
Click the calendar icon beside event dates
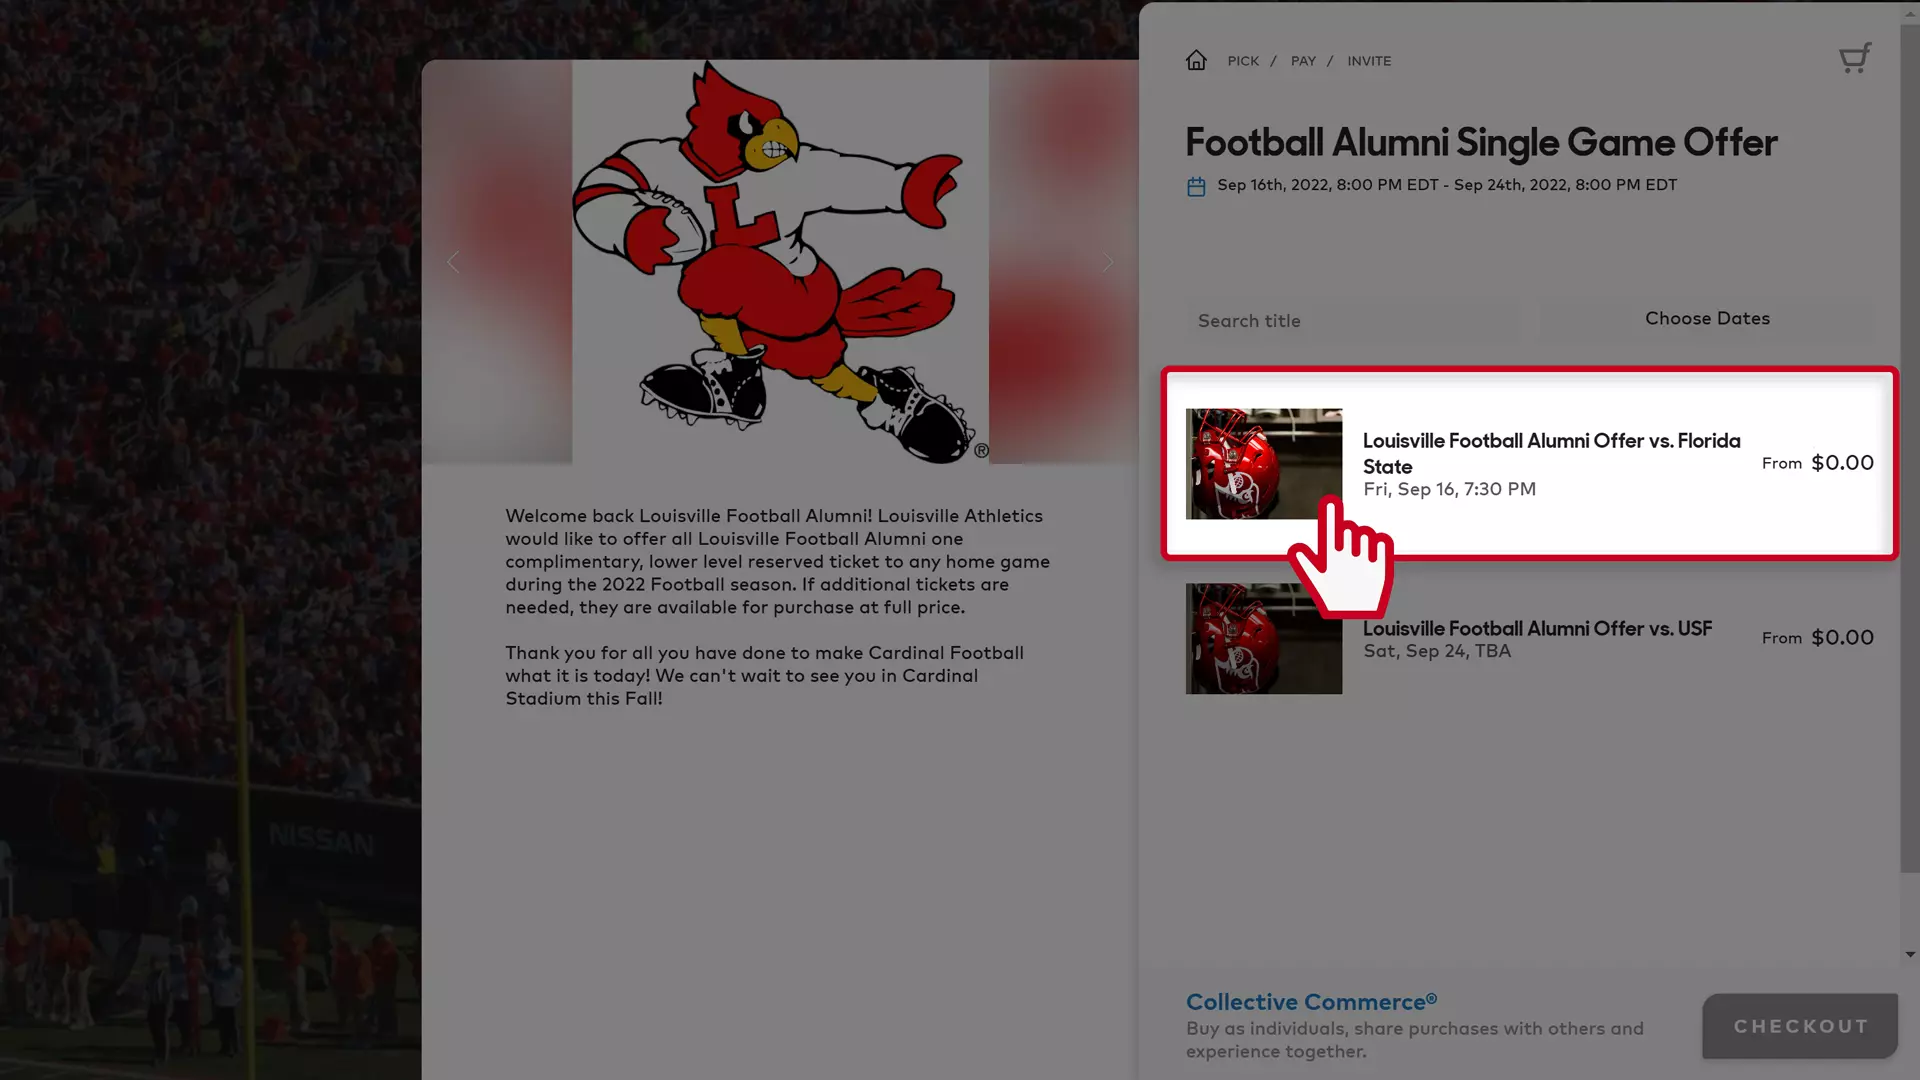(1196, 186)
